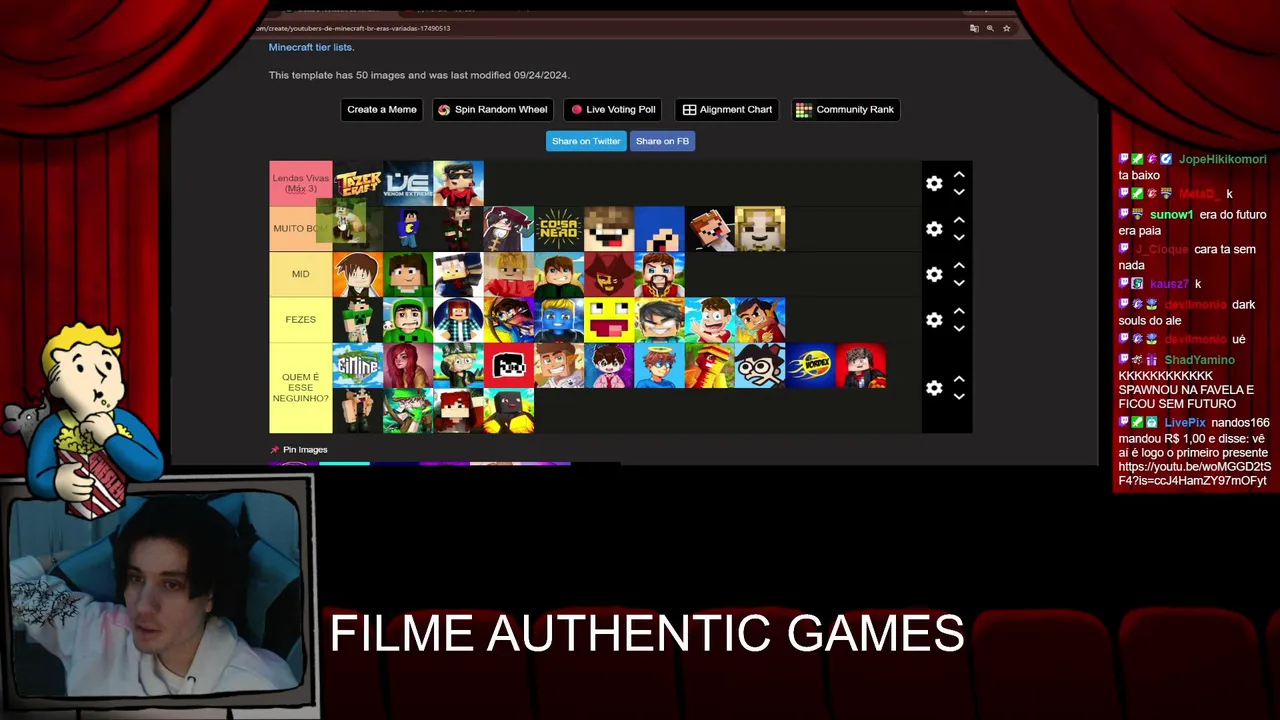Pick the Venom Extreme logo thumbnail
The width and height of the screenshot is (1280, 720).
[x=408, y=184]
